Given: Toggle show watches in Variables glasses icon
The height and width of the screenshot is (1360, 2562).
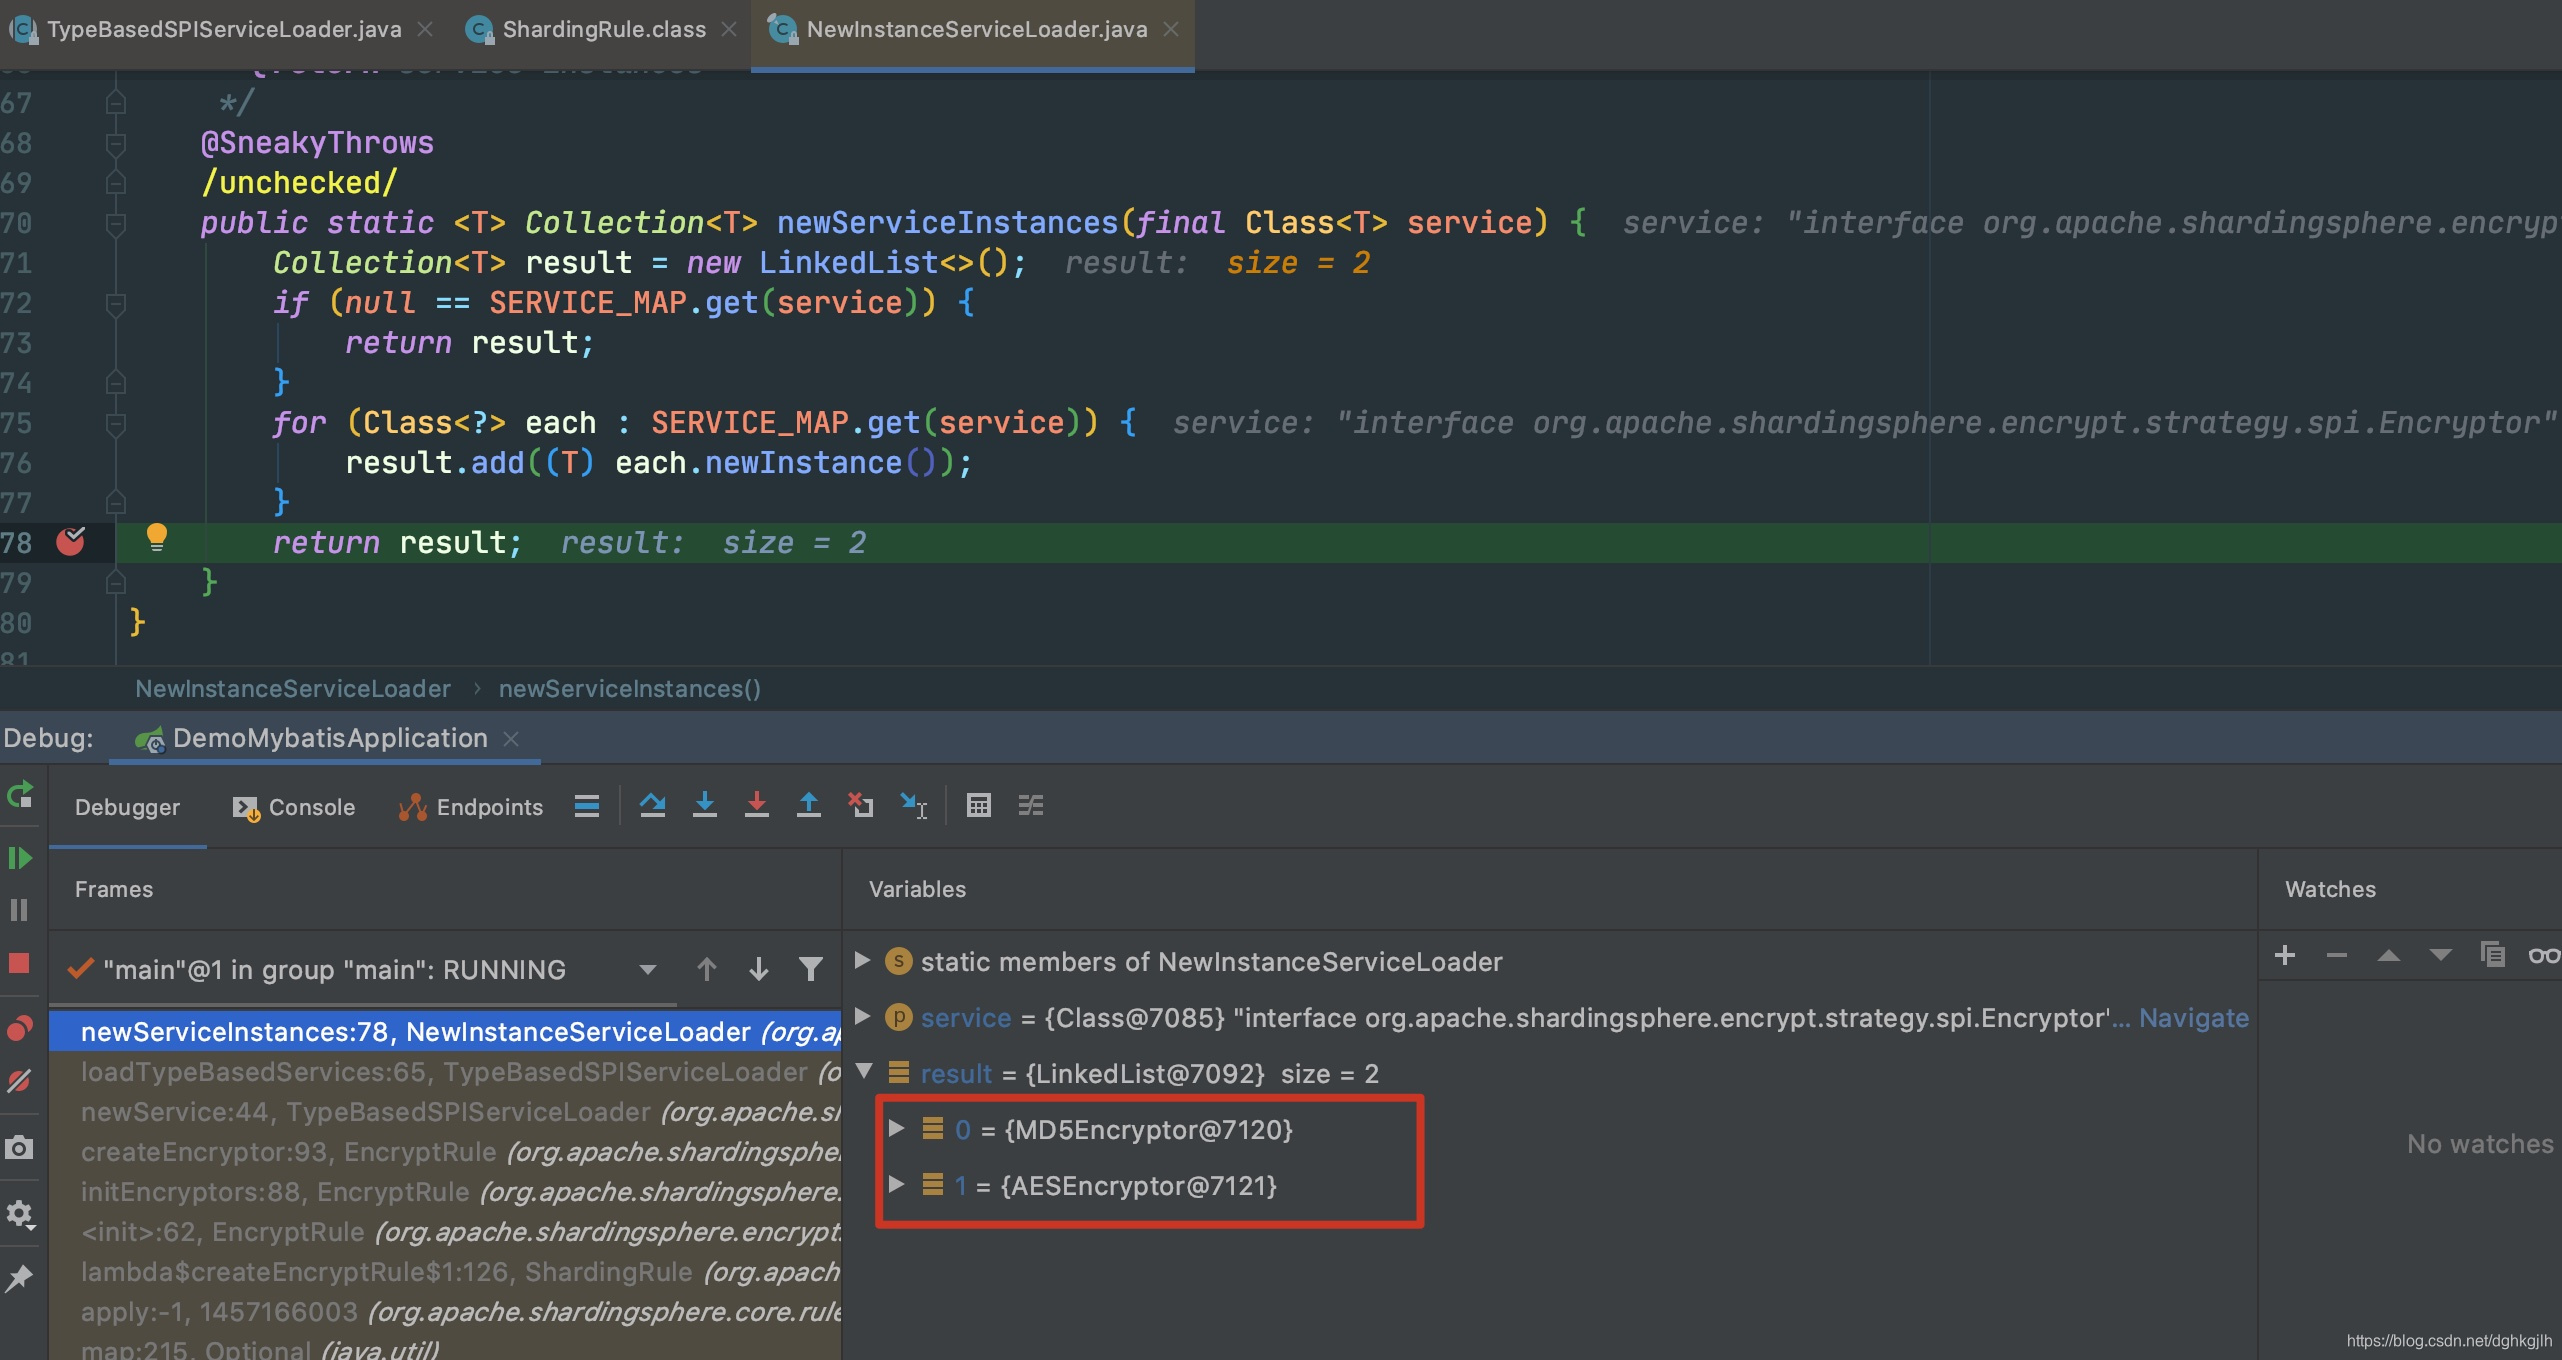Looking at the screenshot, I should point(2544,956).
